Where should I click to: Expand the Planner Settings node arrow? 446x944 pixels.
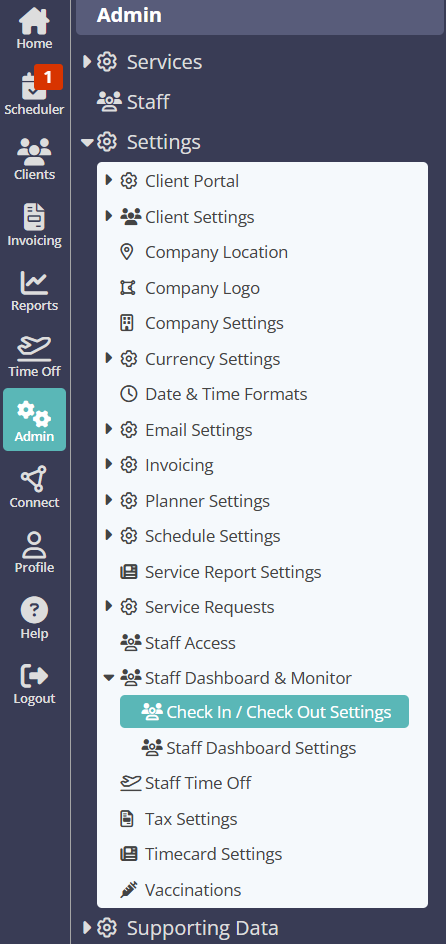tap(109, 500)
